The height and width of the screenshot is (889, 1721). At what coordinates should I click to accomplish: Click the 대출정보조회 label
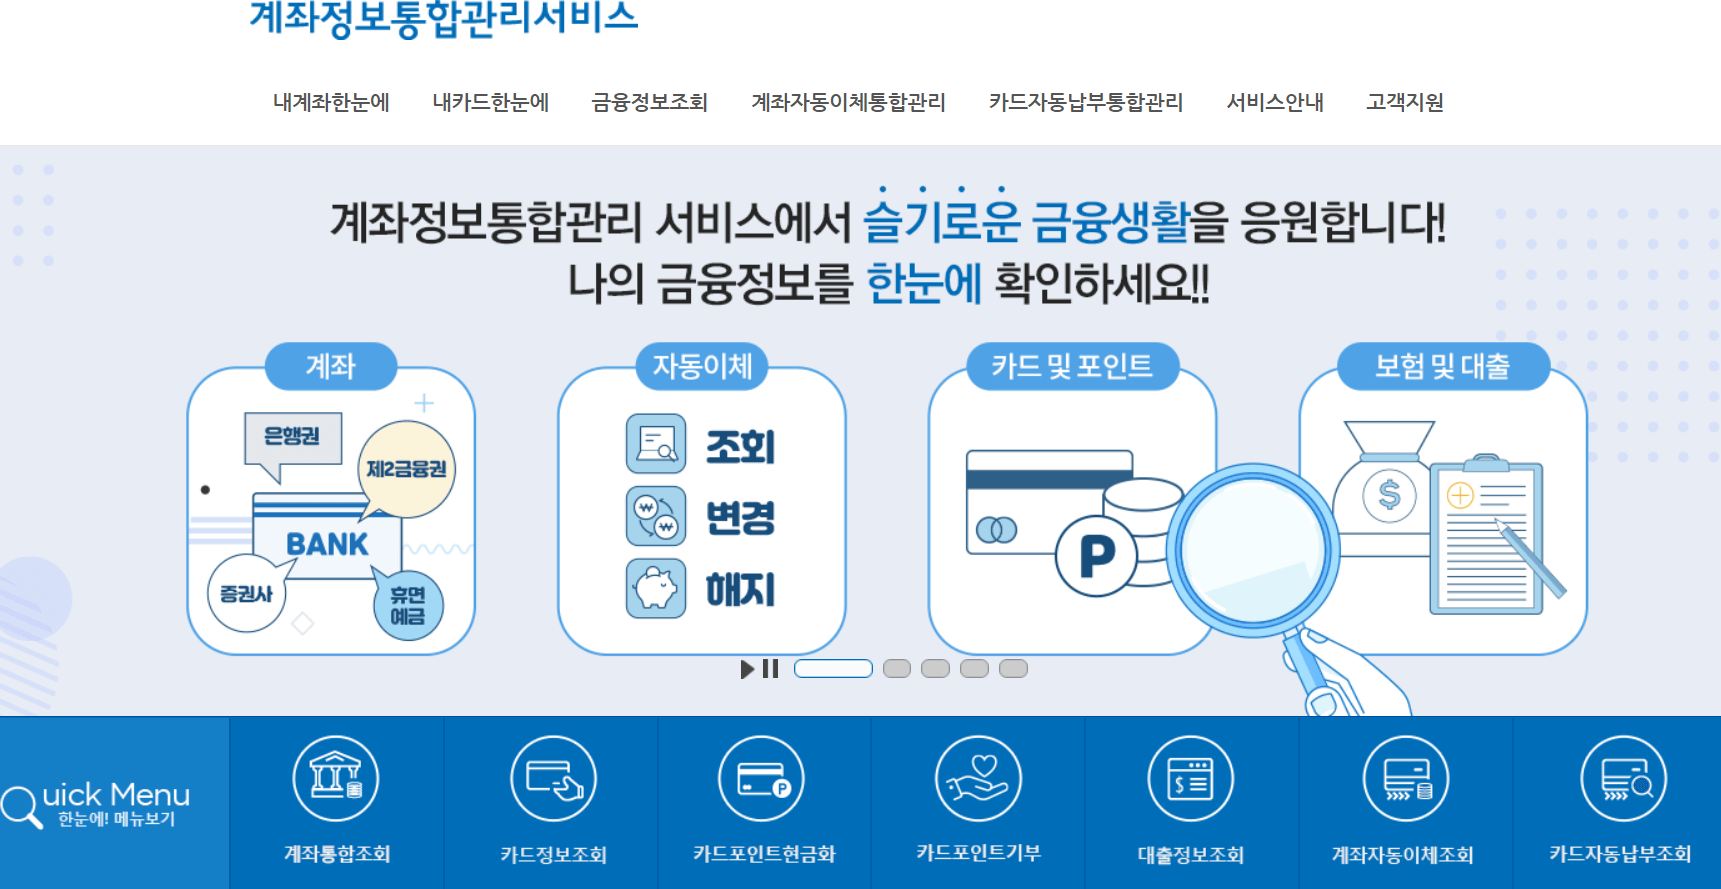(x=1191, y=855)
